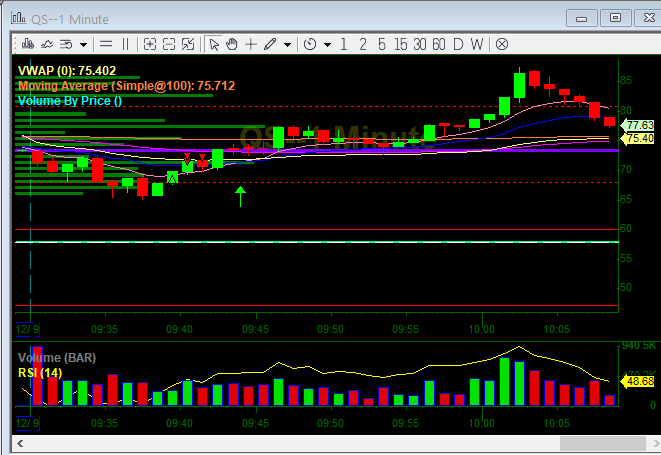This screenshot has width=661, height=455.
Task: Click the zoom in icon
Action: [150, 44]
